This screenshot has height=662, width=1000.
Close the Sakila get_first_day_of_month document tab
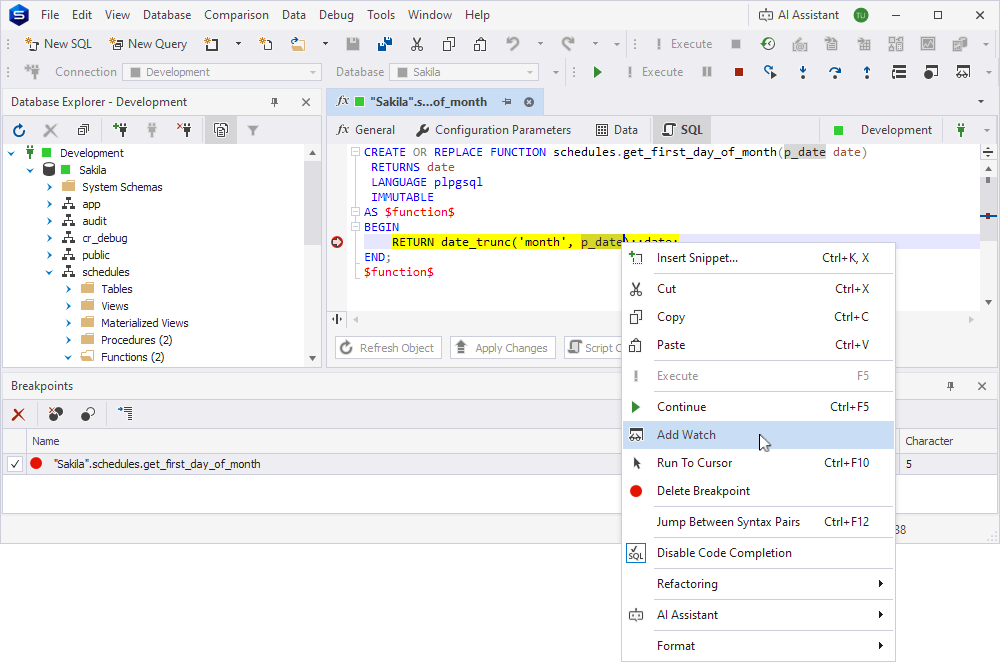[529, 102]
